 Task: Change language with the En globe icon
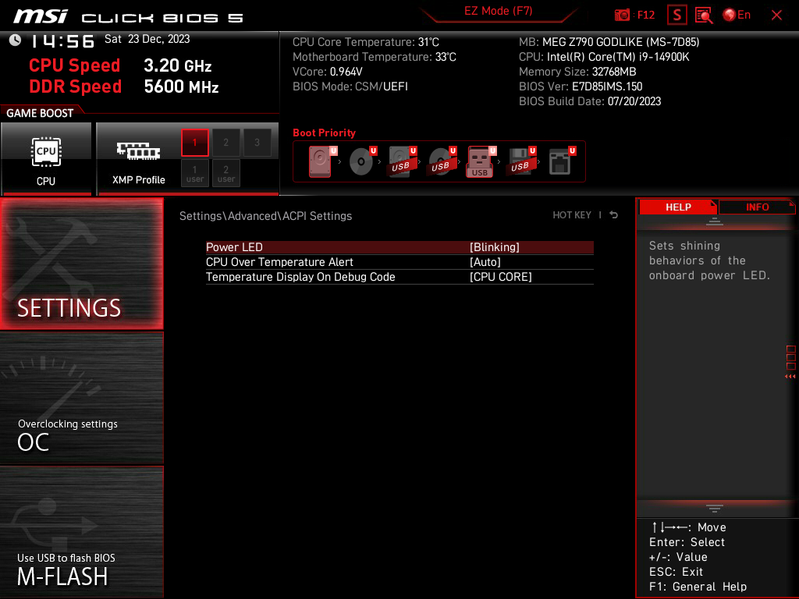(737, 15)
